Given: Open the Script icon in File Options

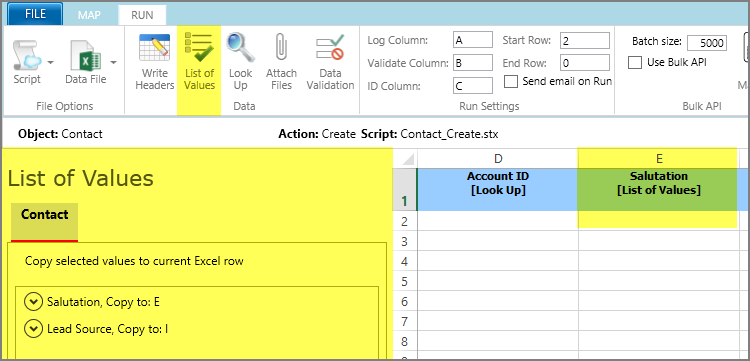Looking at the screenshot, I should pyautogui.click(x=27, y=55).
